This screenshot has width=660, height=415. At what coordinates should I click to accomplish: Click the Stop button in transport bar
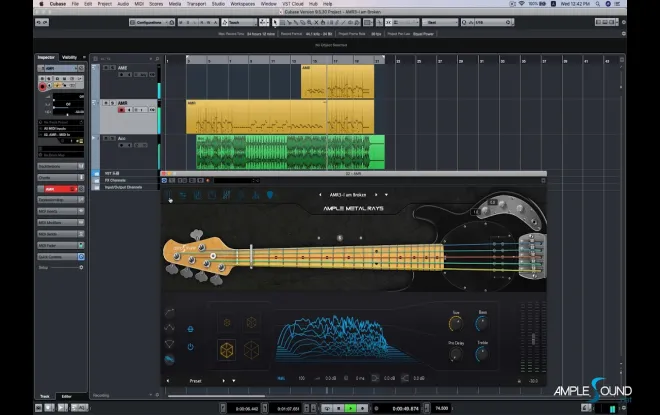point(338,408)
